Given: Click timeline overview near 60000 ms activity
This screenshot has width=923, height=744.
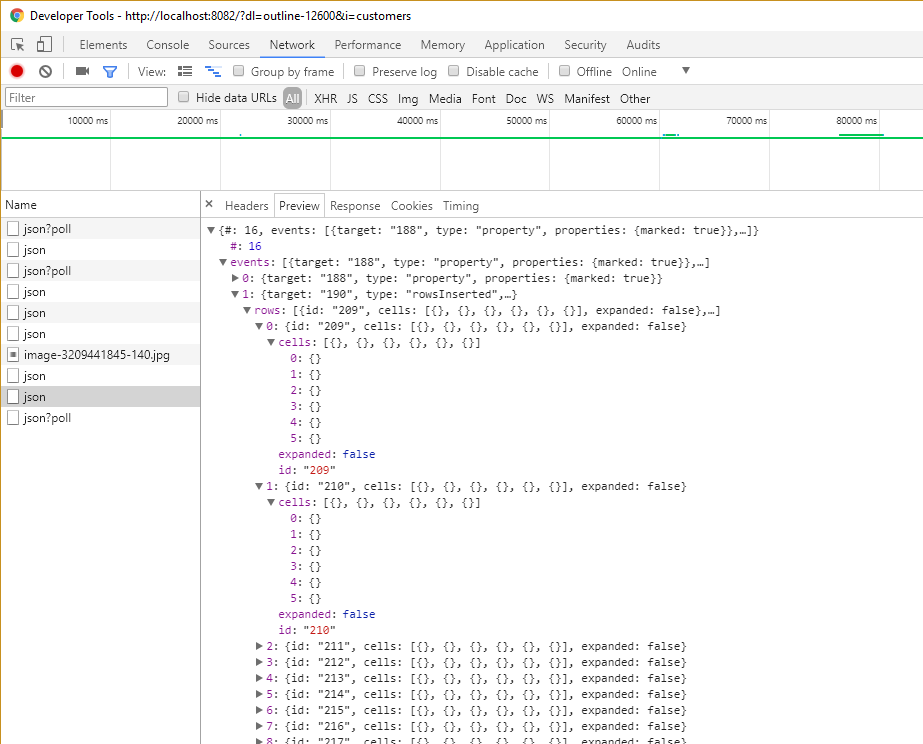Looking at the screenshot, I should coord(670,135).
